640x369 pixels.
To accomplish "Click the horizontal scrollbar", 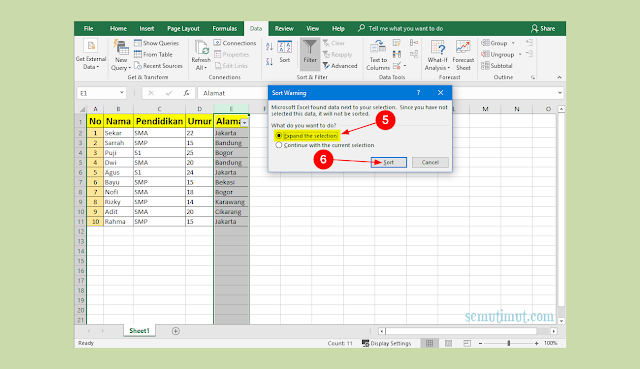I will [x=461, y=331].
